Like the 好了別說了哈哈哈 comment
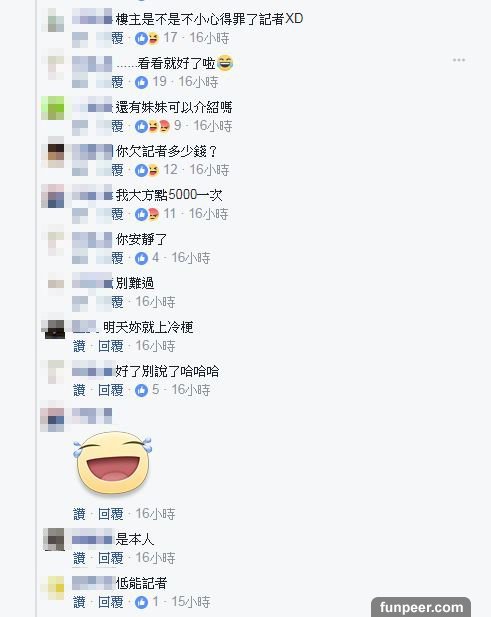 click(79, 390)
